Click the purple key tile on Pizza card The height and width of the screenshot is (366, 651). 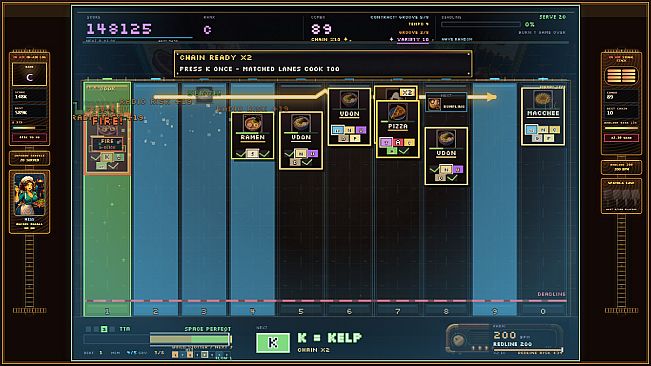(386, 142)
